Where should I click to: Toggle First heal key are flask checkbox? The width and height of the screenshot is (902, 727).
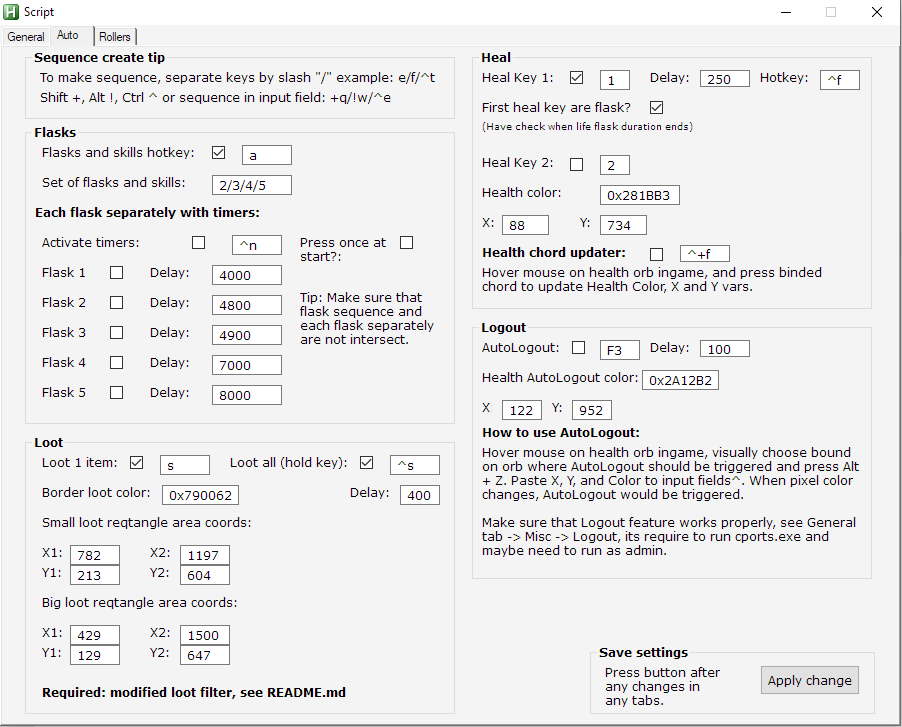pos(656,108)
